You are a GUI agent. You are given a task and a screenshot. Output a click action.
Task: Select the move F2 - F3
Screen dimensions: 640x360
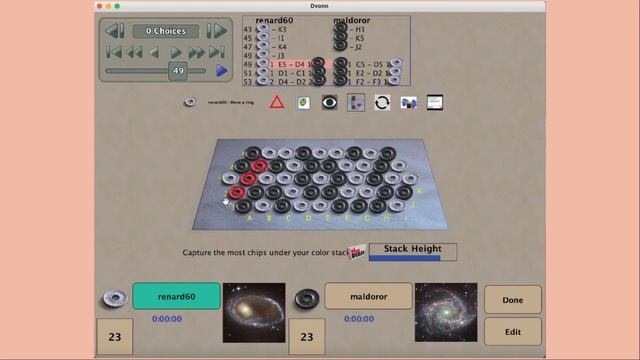tap(369, 82)
